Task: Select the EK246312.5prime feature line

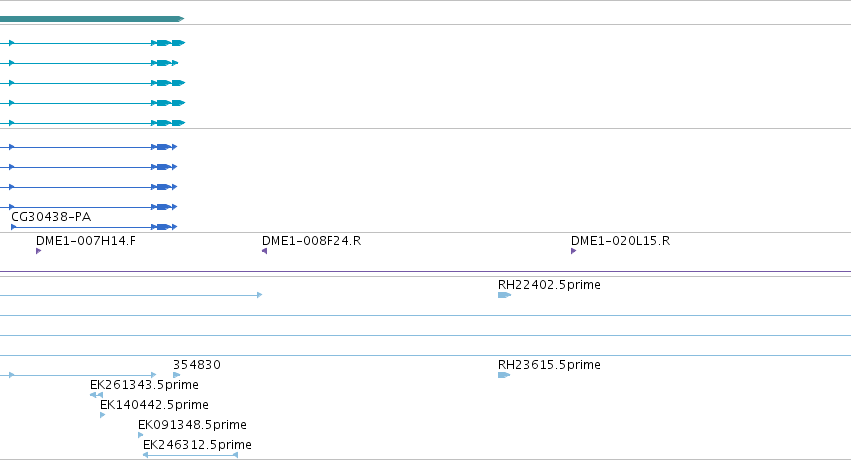Action: [190, 455]
